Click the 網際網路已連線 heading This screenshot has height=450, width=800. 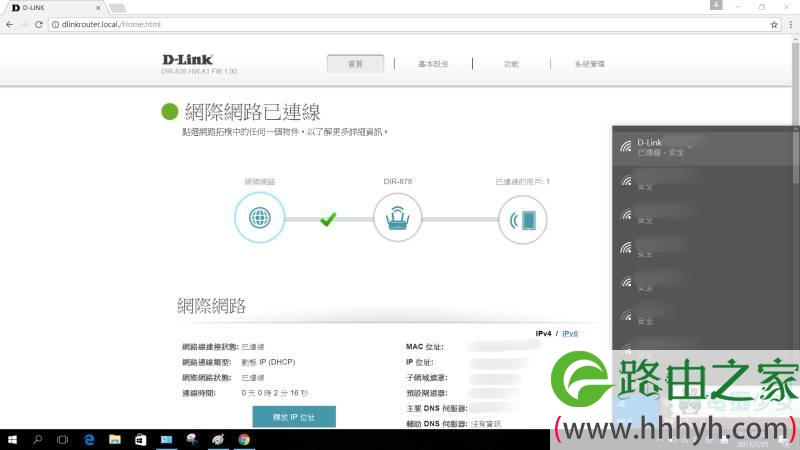(253, 112)
